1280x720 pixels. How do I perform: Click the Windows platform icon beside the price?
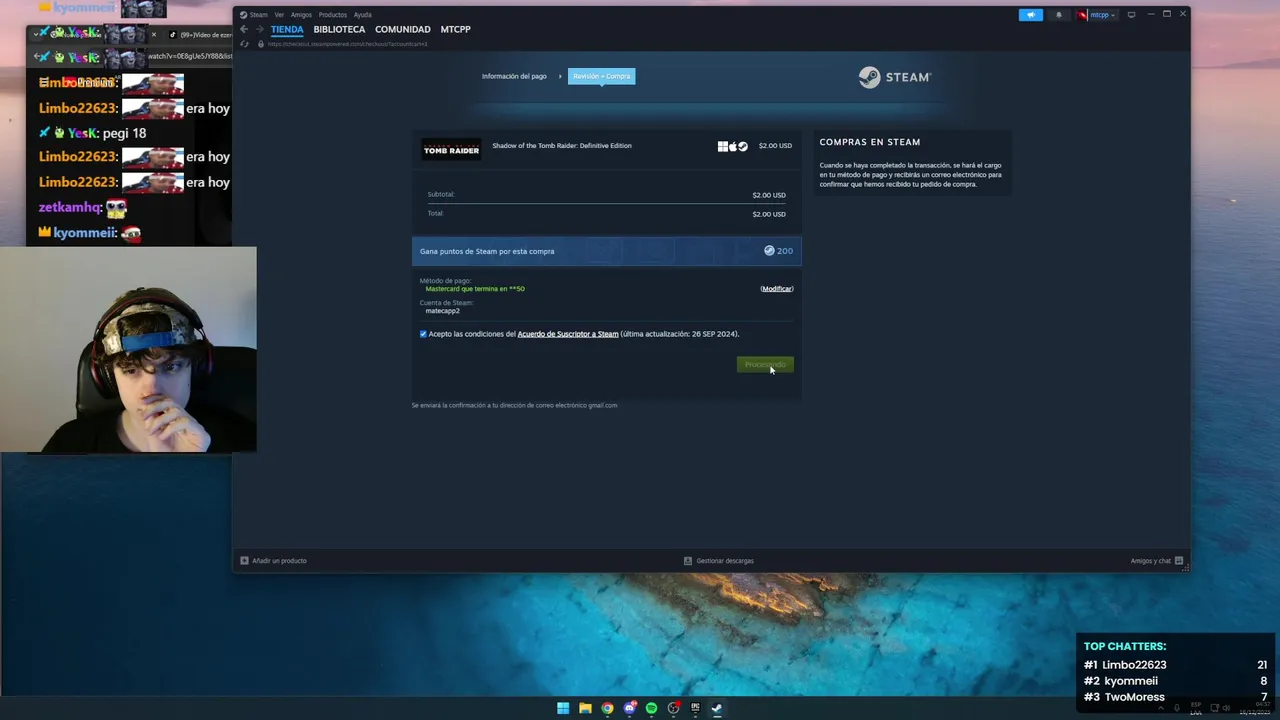click(x=722, y=146)
